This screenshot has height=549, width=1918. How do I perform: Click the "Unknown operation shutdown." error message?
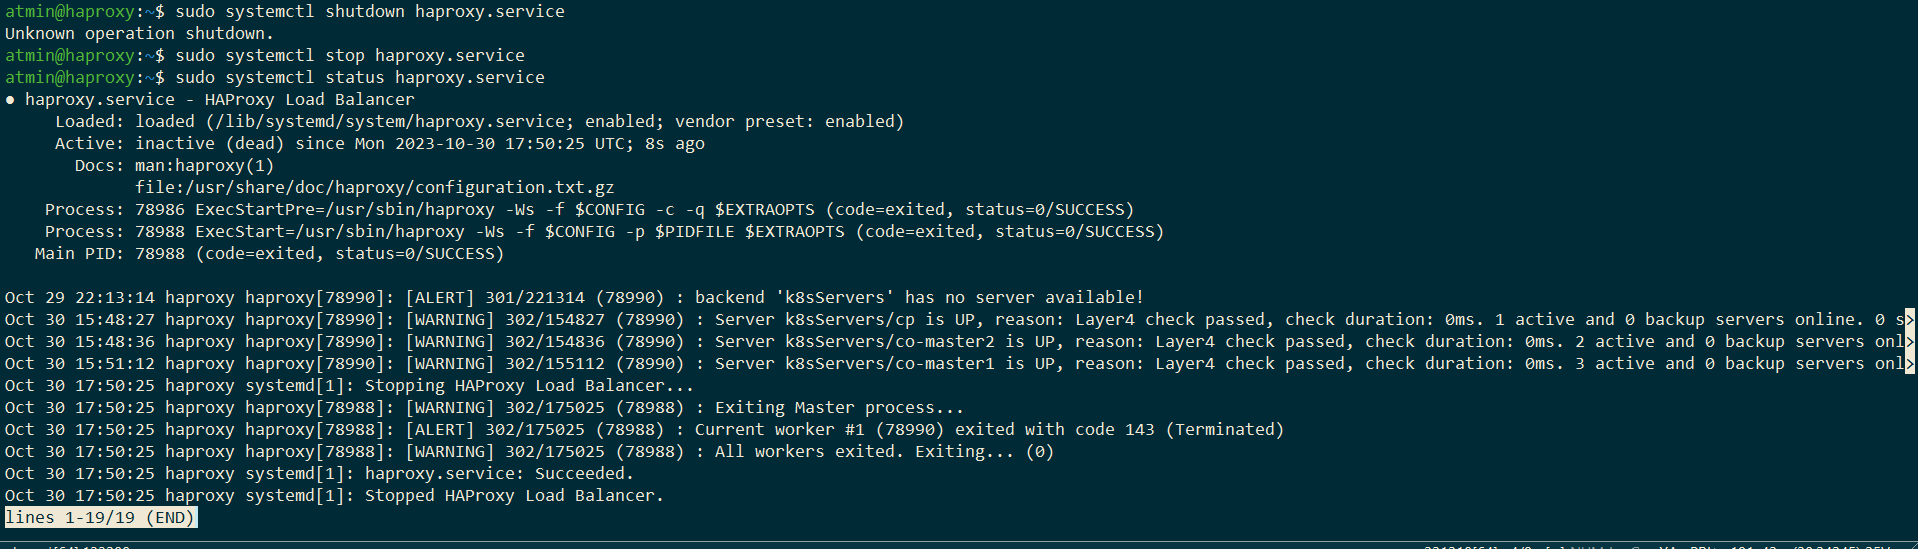(x=139, y=34)
